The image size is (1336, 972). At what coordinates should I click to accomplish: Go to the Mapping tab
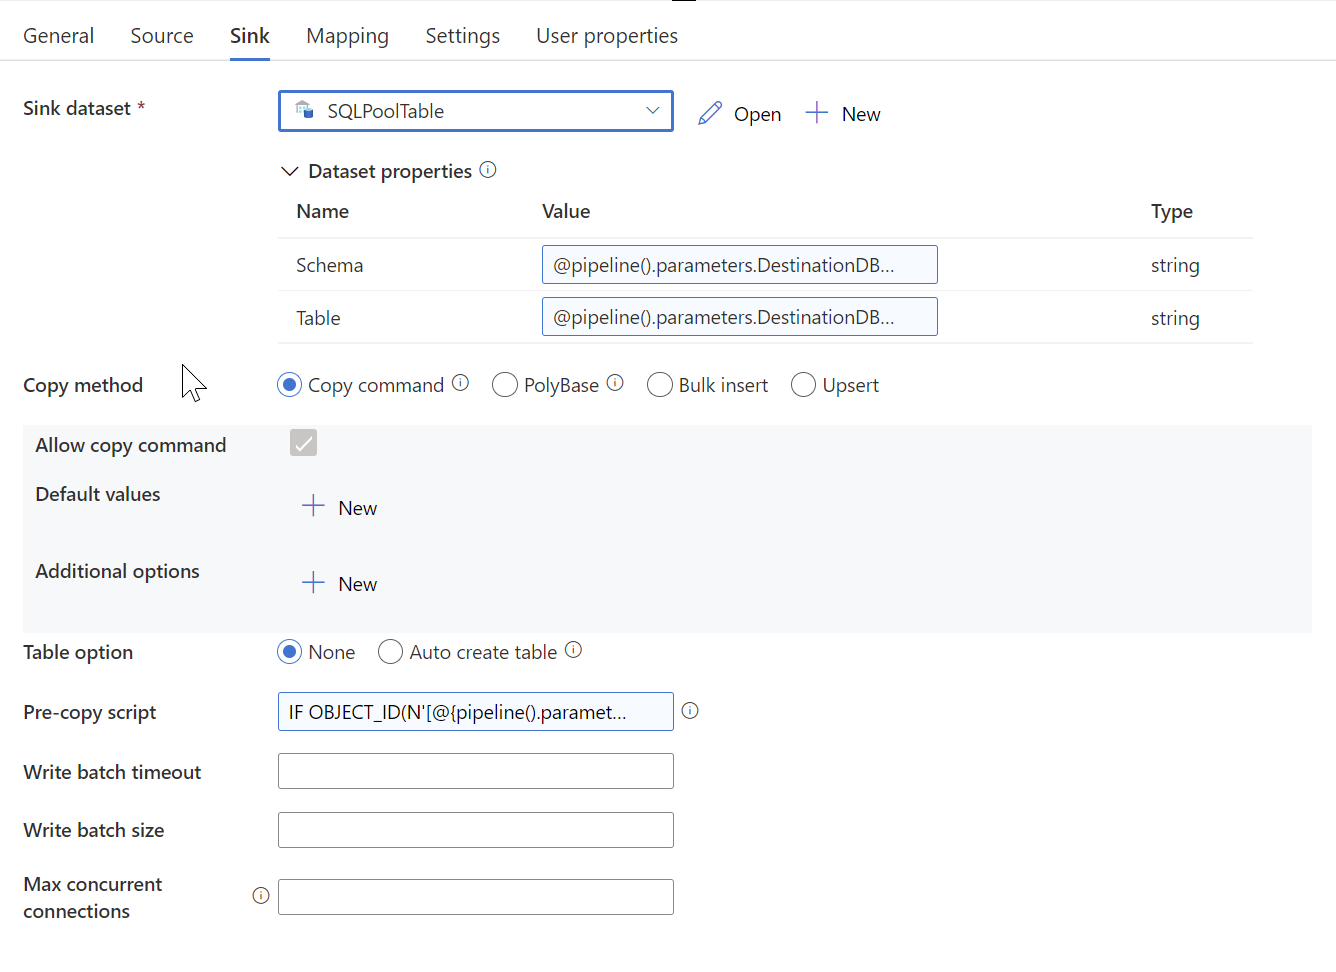(x=347, y=36)
